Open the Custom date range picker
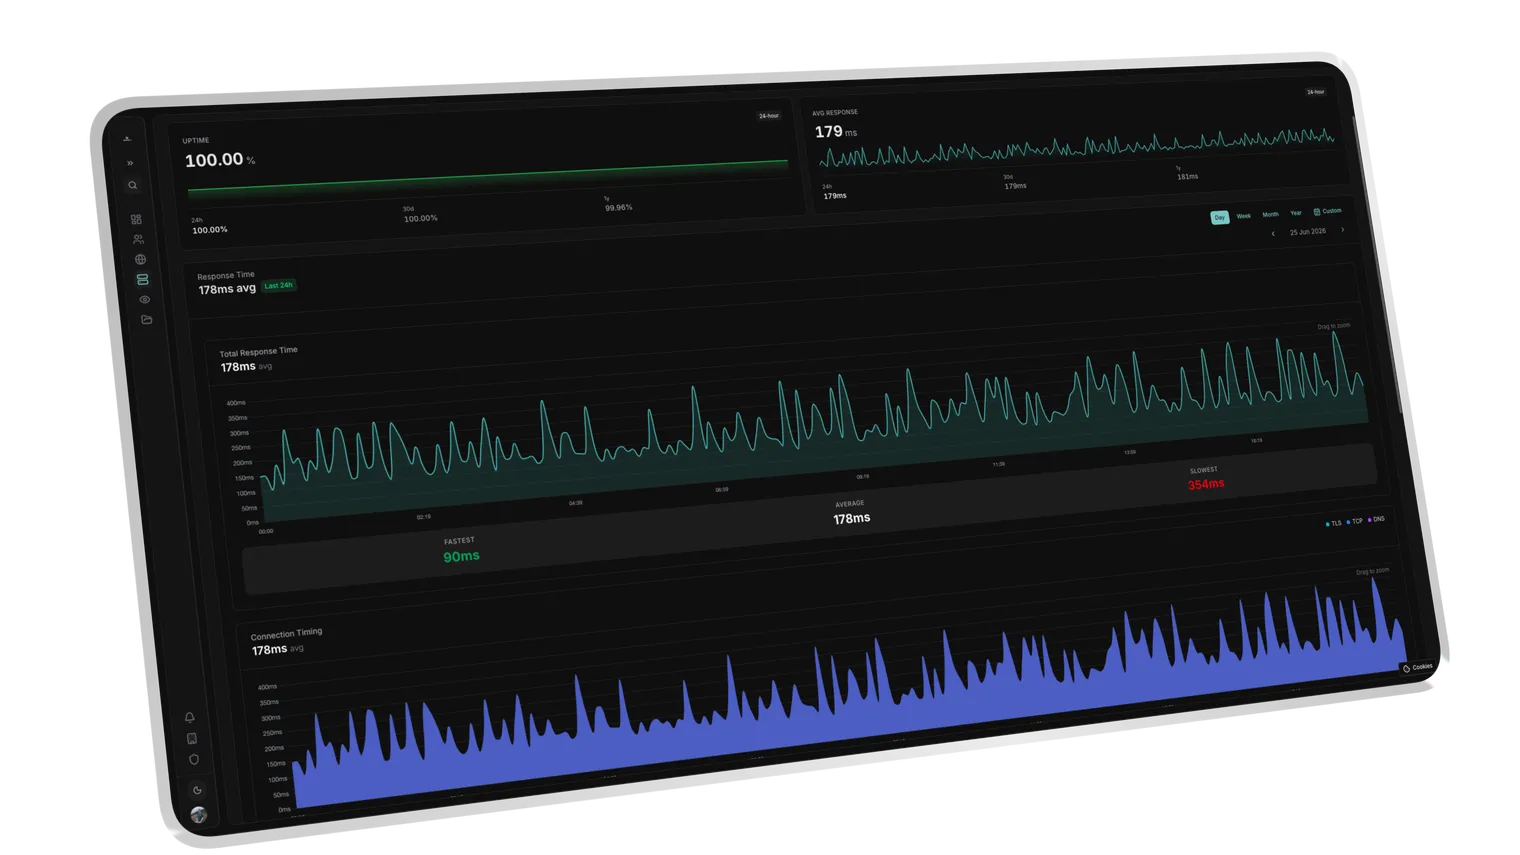Viewport: 1520px width, 855px height. [x=1328, y=211]
